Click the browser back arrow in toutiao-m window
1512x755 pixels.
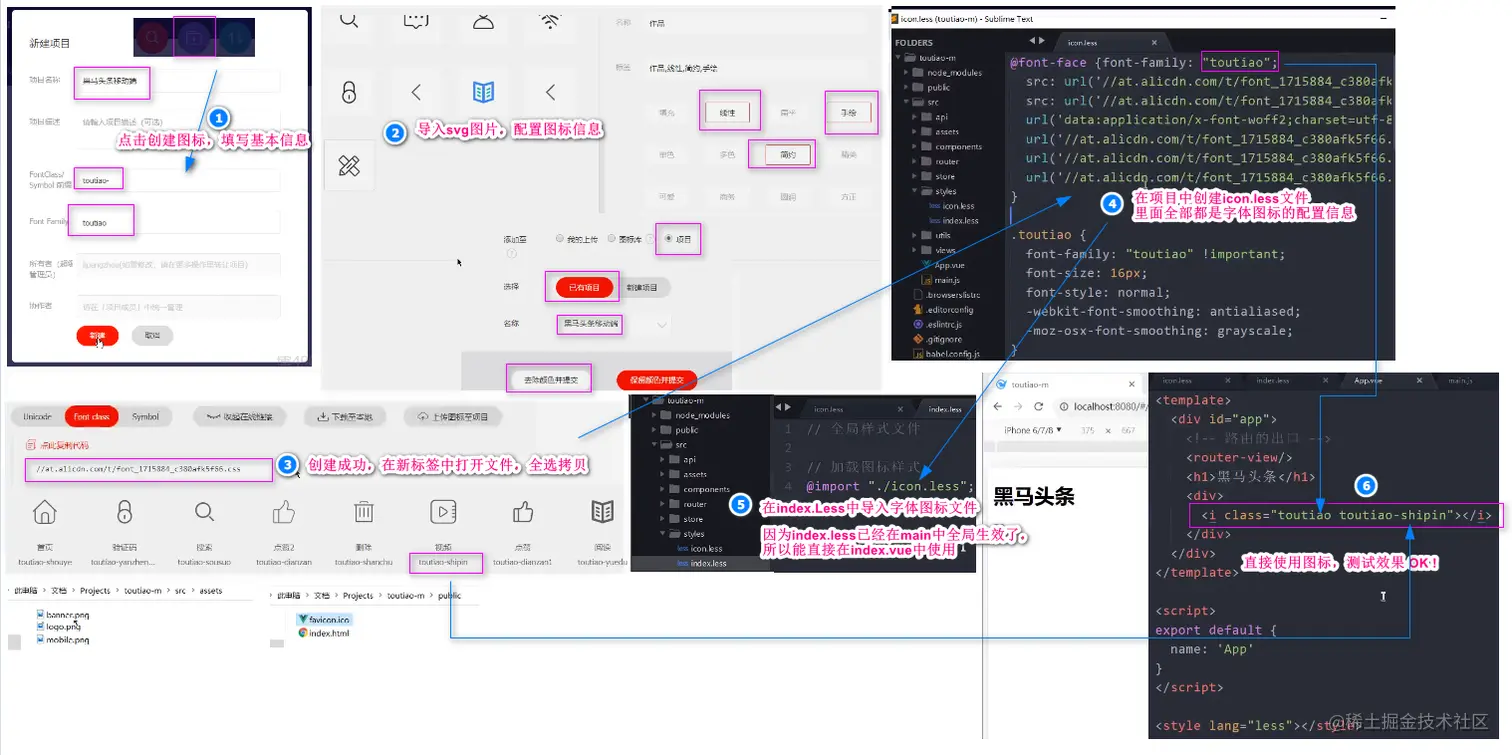[998, 407]
